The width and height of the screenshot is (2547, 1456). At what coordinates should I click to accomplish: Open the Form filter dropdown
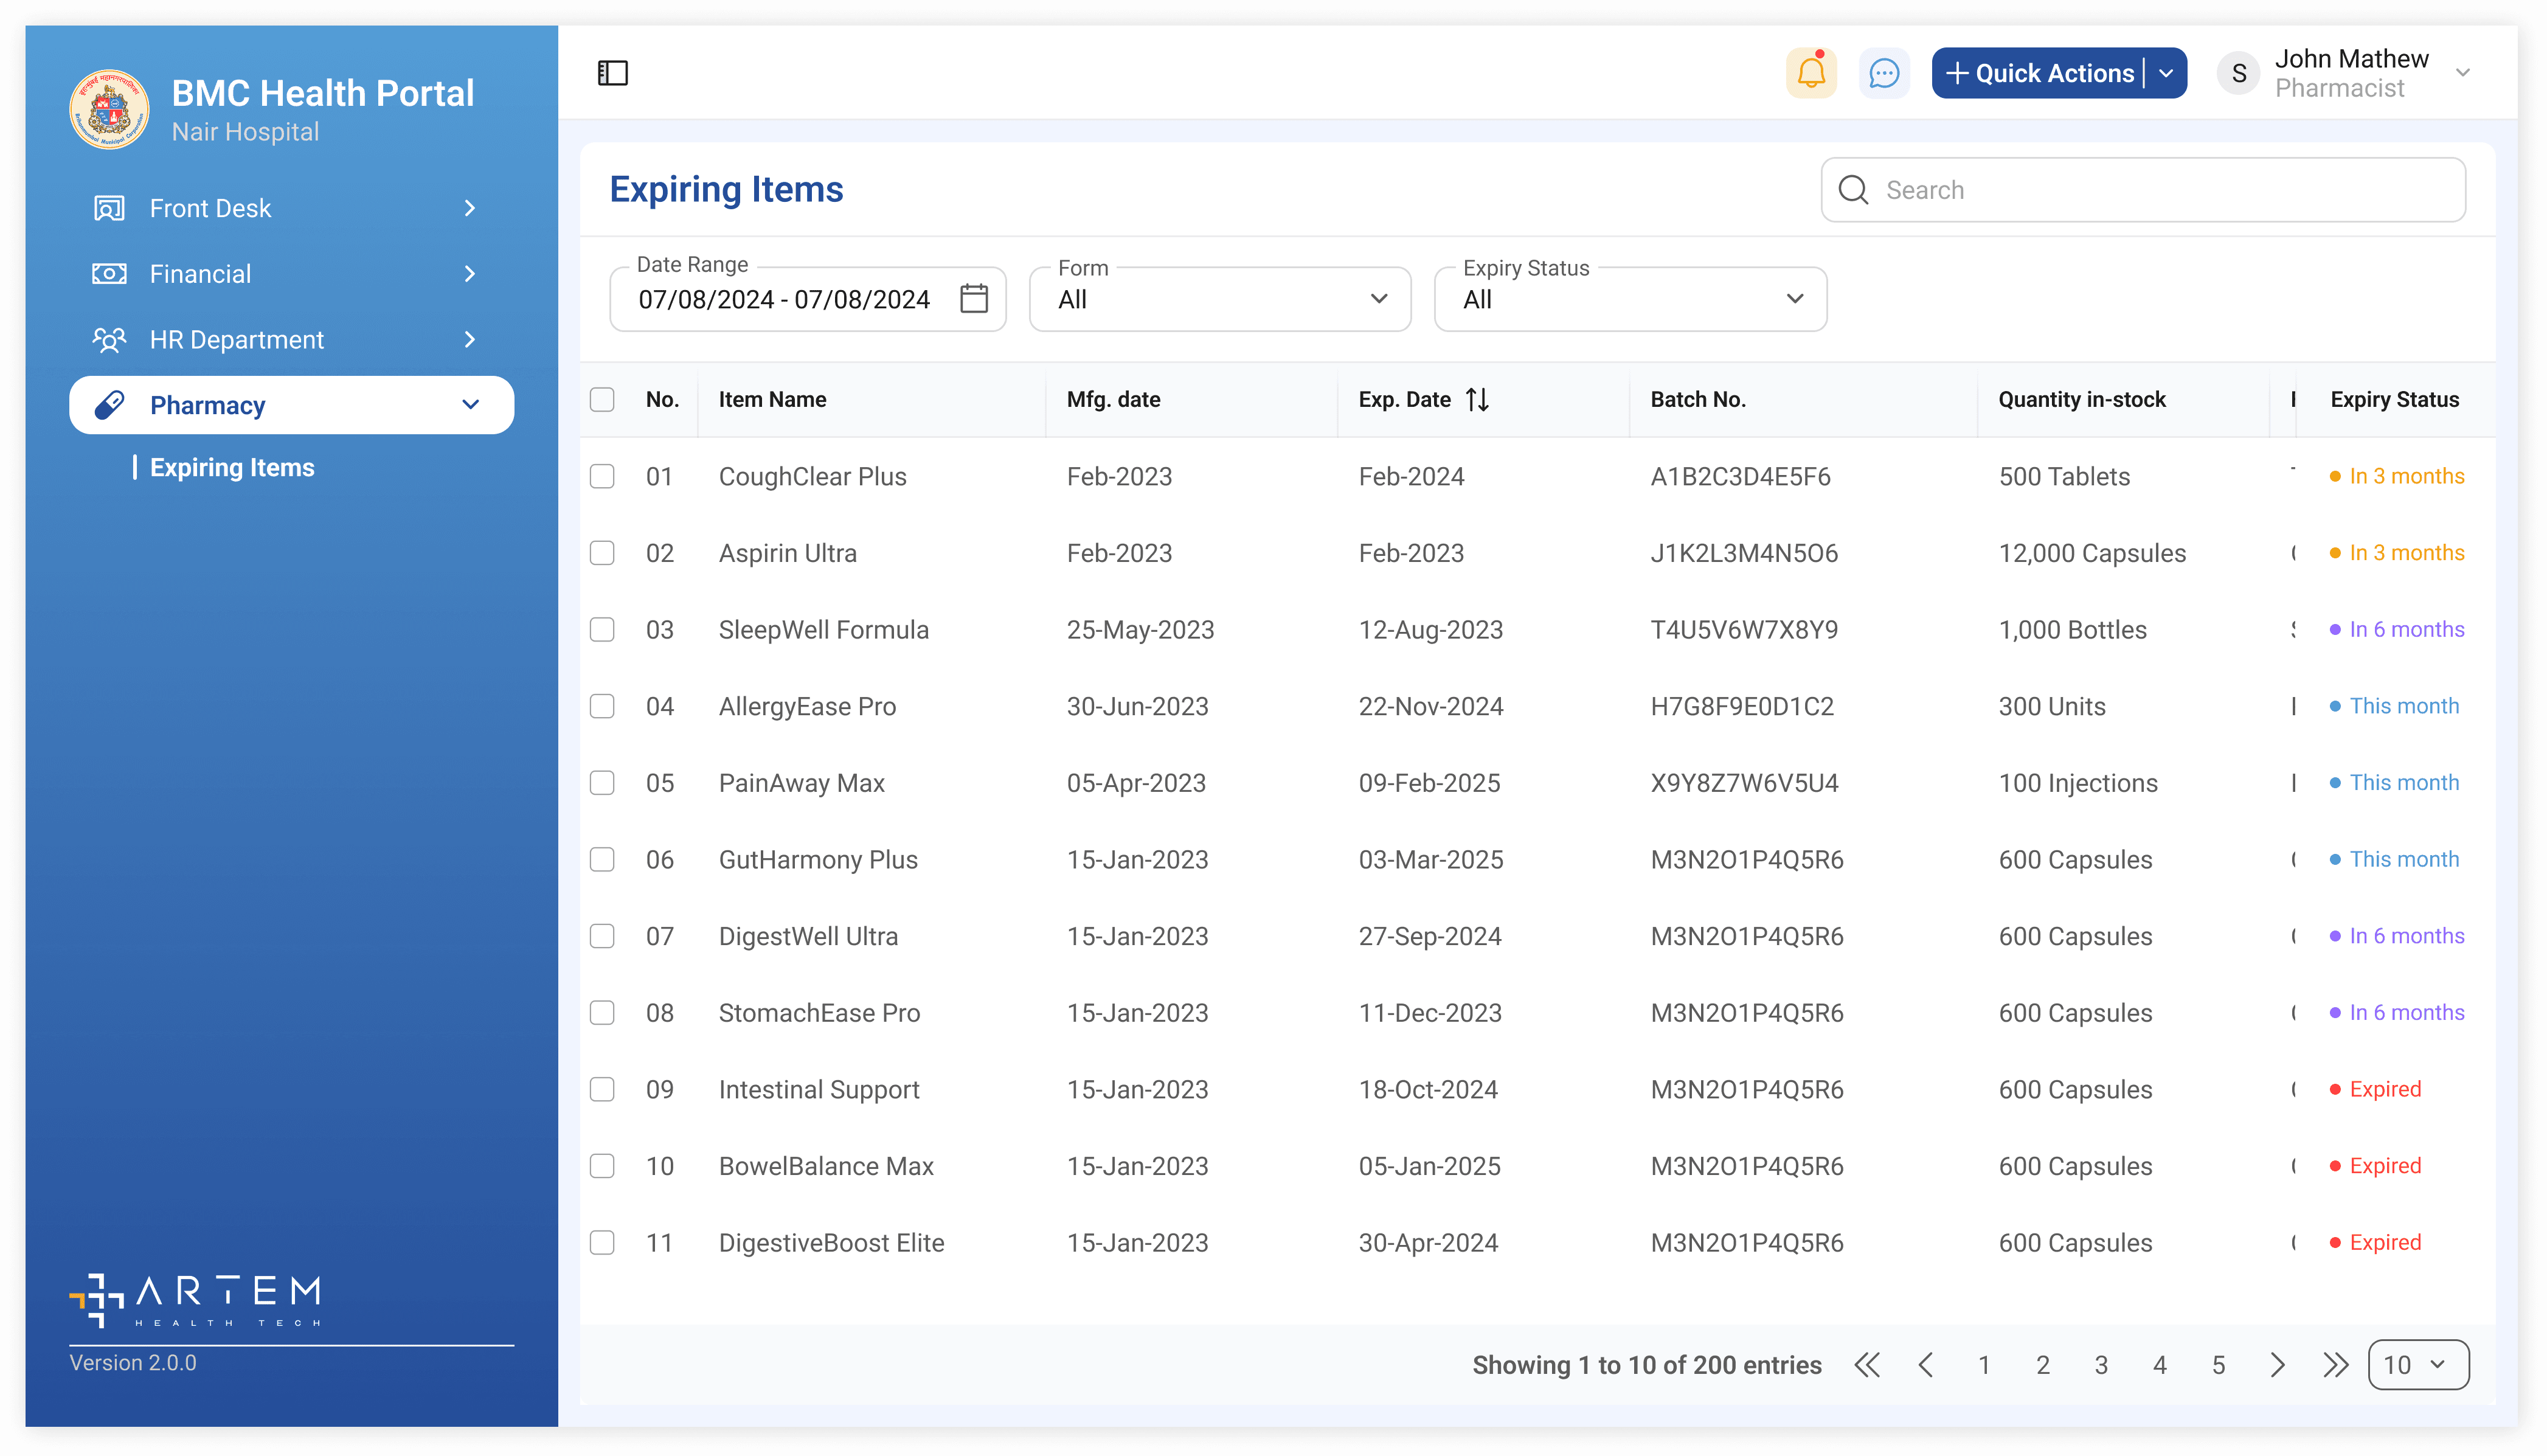click(x=1219, y=299)
